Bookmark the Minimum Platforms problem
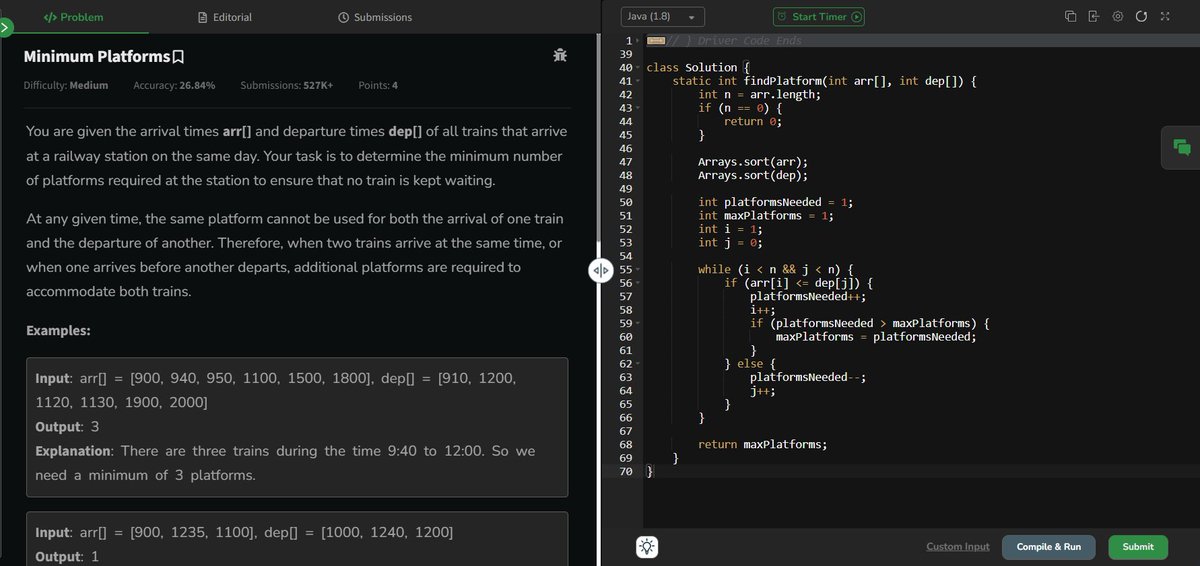This screenshot has width=1200, height=566. (x=179, y=57)
